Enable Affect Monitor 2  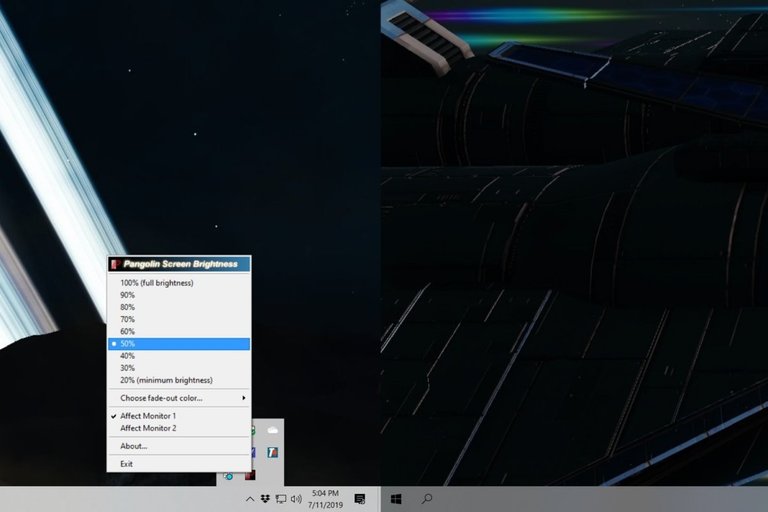[x=148, y=428]
